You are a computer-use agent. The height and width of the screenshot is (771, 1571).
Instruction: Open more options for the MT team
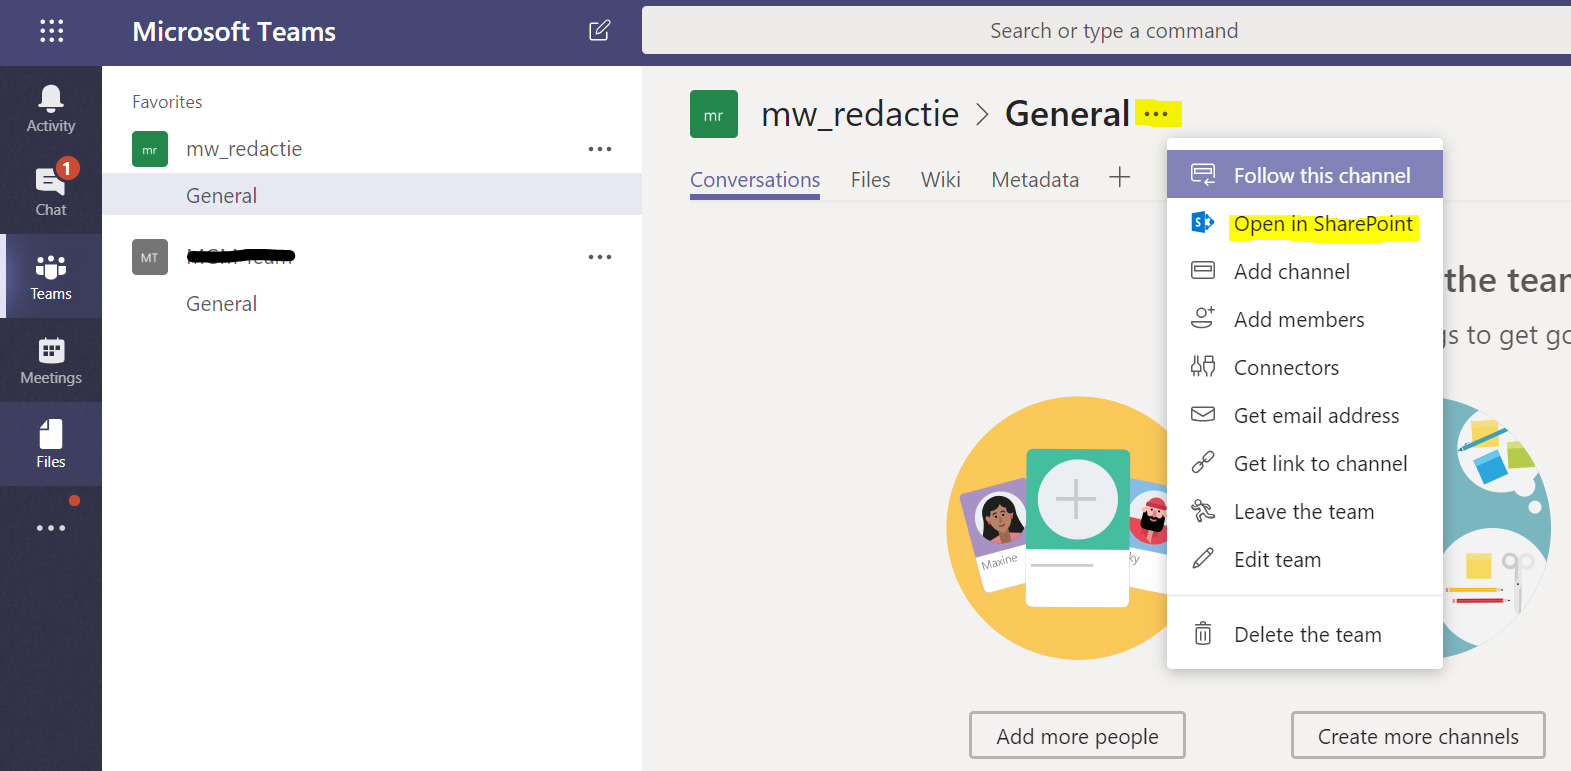pyautogui.click(x=600, y=257)
